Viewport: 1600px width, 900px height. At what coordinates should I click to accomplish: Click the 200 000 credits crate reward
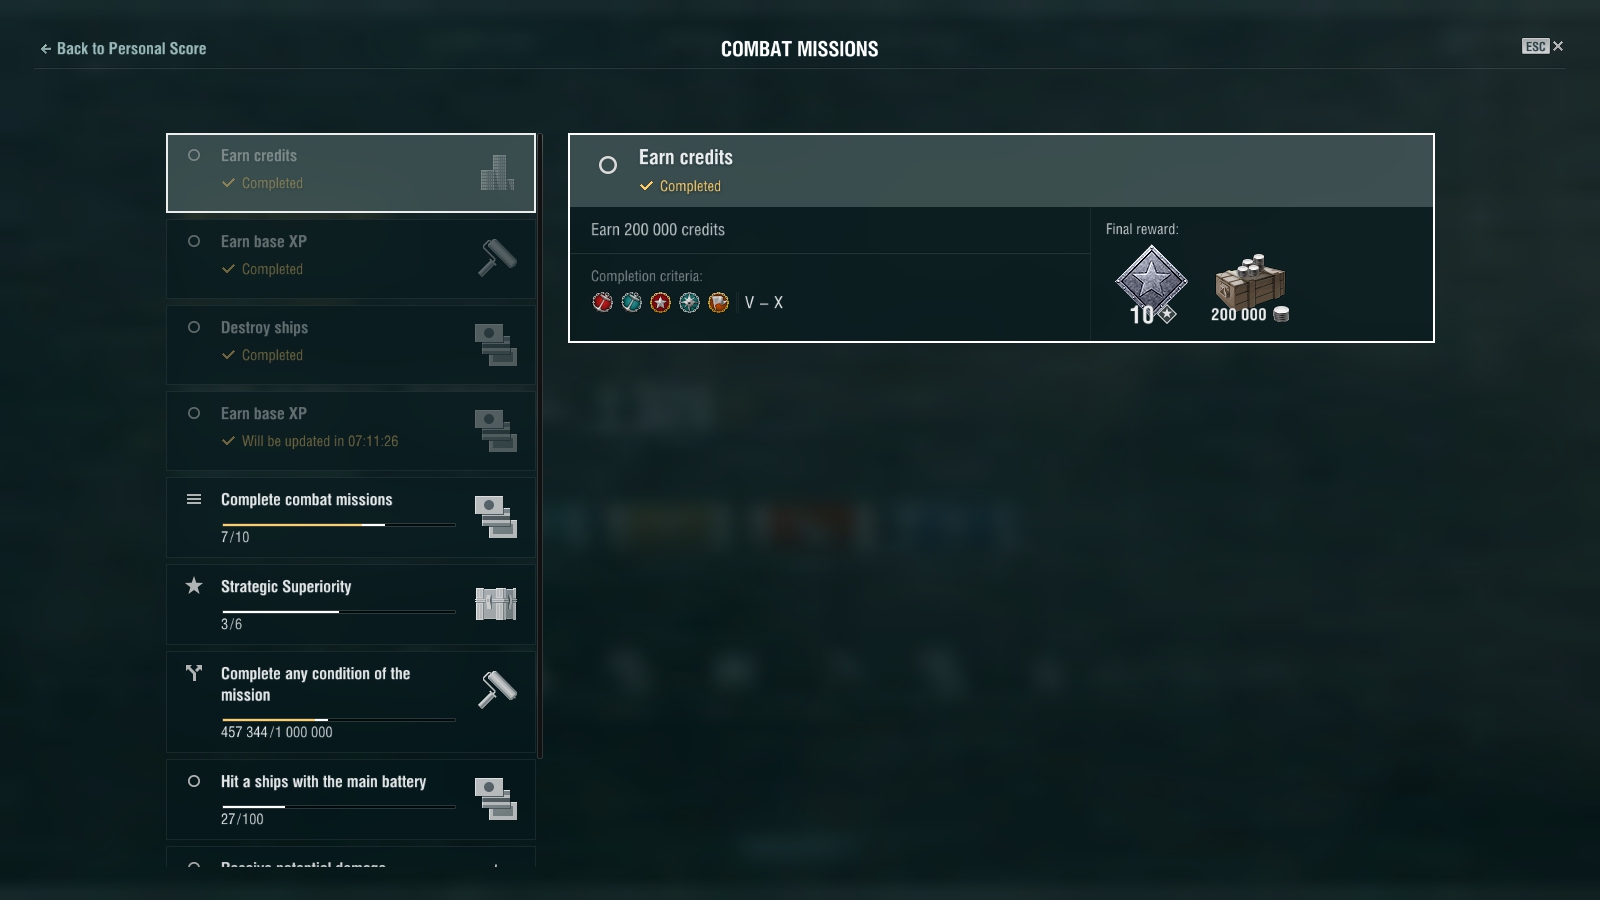[1250, 289]
